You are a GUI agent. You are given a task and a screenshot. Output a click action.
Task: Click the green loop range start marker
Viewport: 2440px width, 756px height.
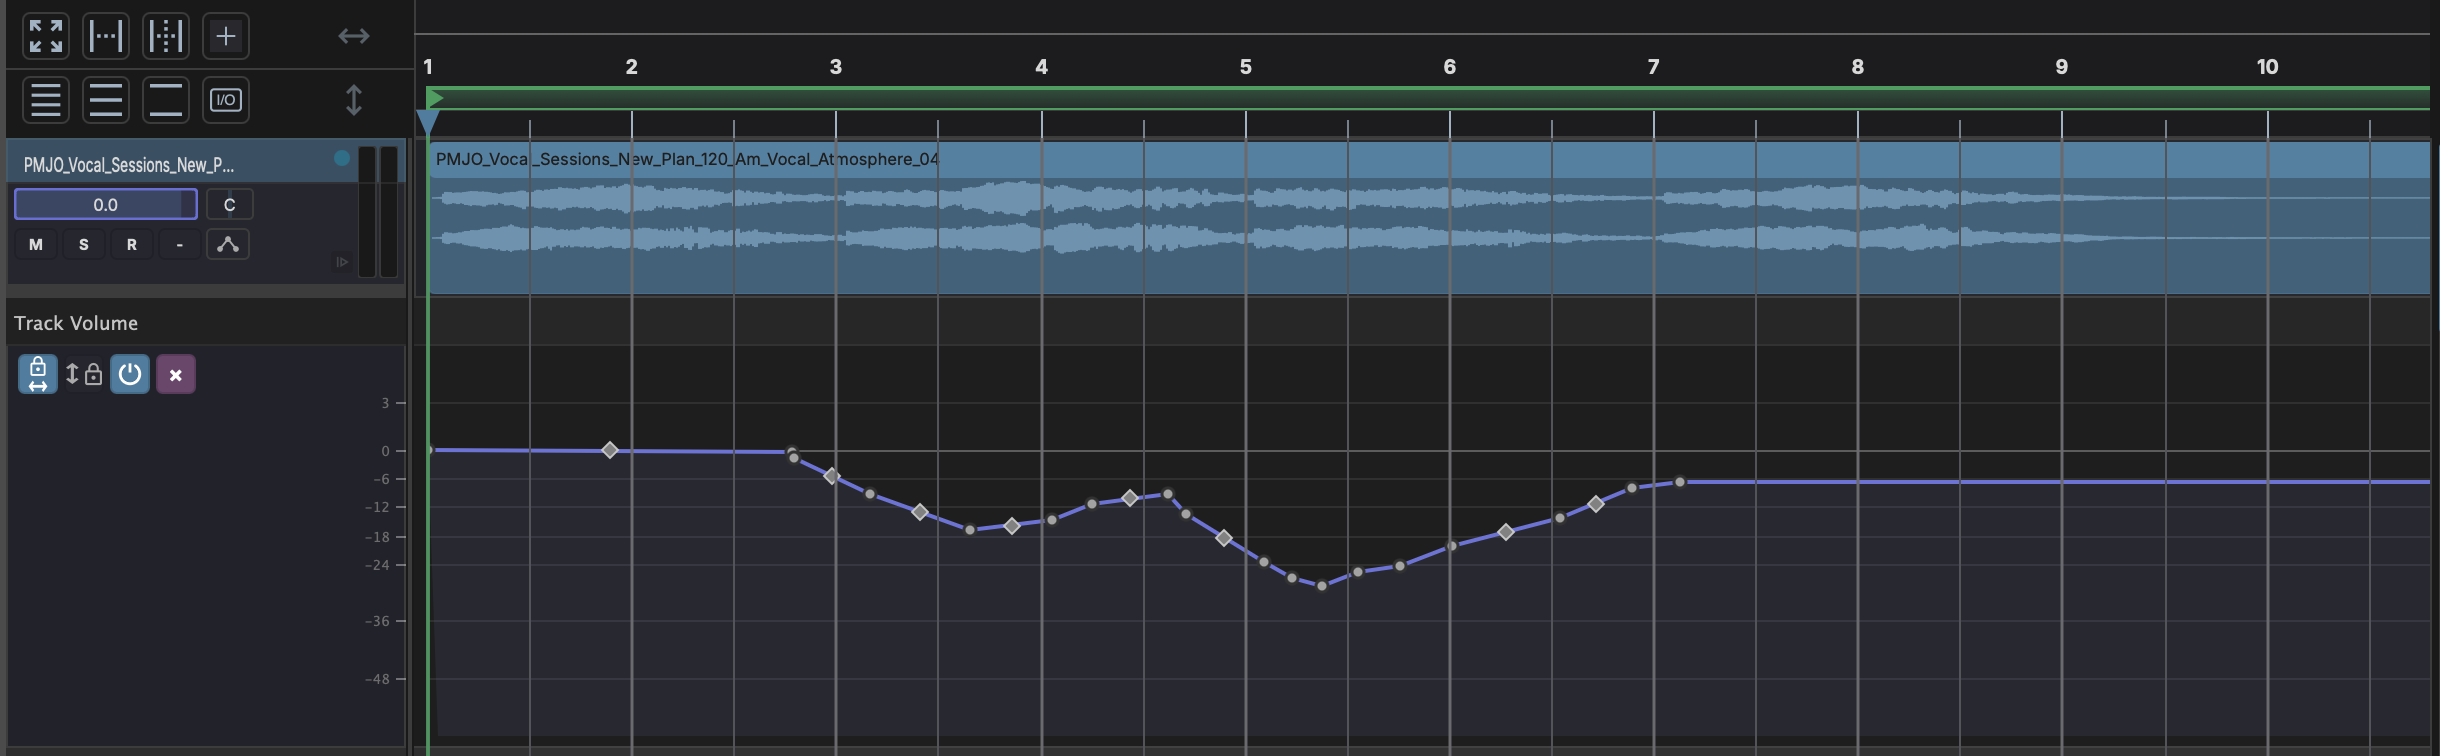pyautogui.click(x=435, y=98)
